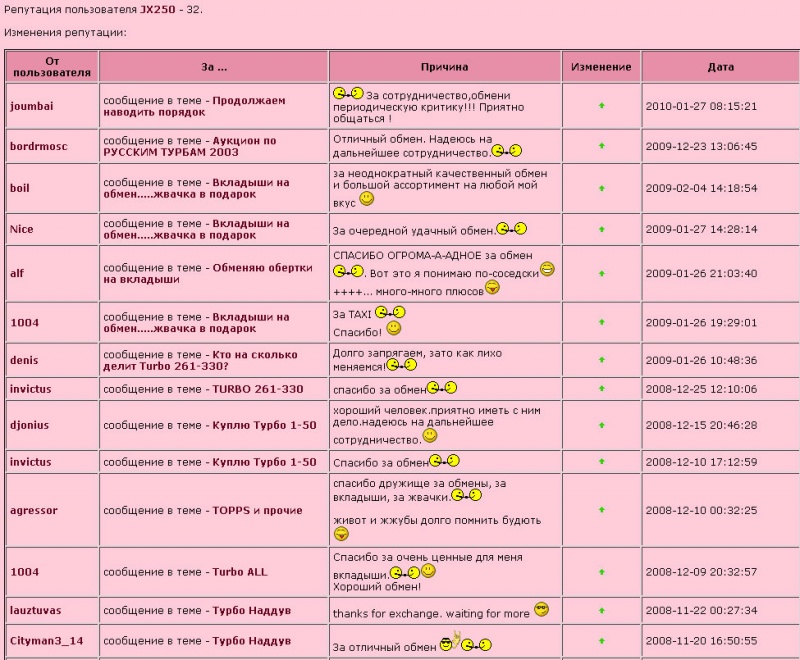Click the grinning smiley after 'по-соседски'
800x660 pixels.
[547, 269]
